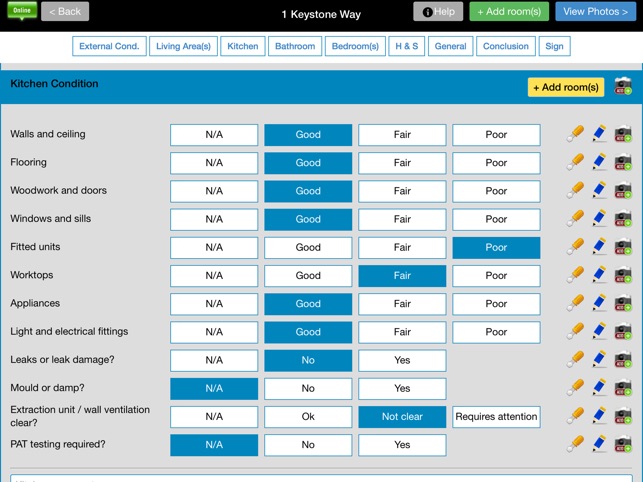Viewport: 643px width, 482px height.
Task: Go to the Conclusion tab
Action: coord(506,46)
